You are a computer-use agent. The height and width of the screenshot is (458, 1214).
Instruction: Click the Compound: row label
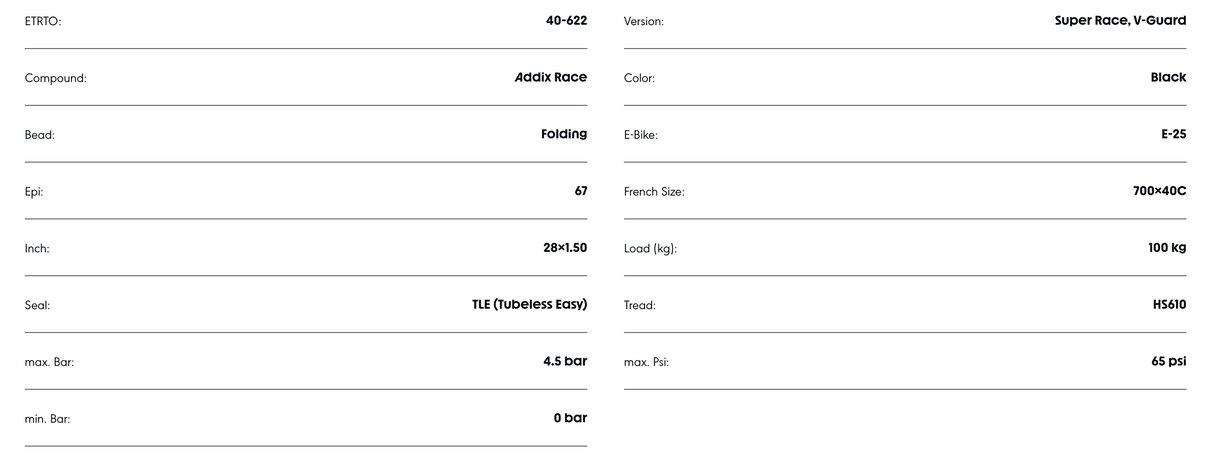tap(55, 78)
